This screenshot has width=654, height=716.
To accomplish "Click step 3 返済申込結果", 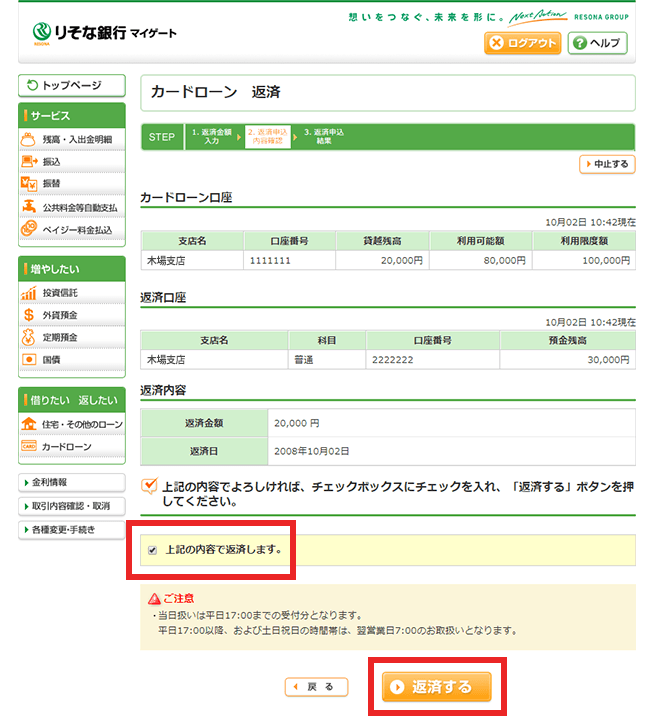I will tap(324, 137).
